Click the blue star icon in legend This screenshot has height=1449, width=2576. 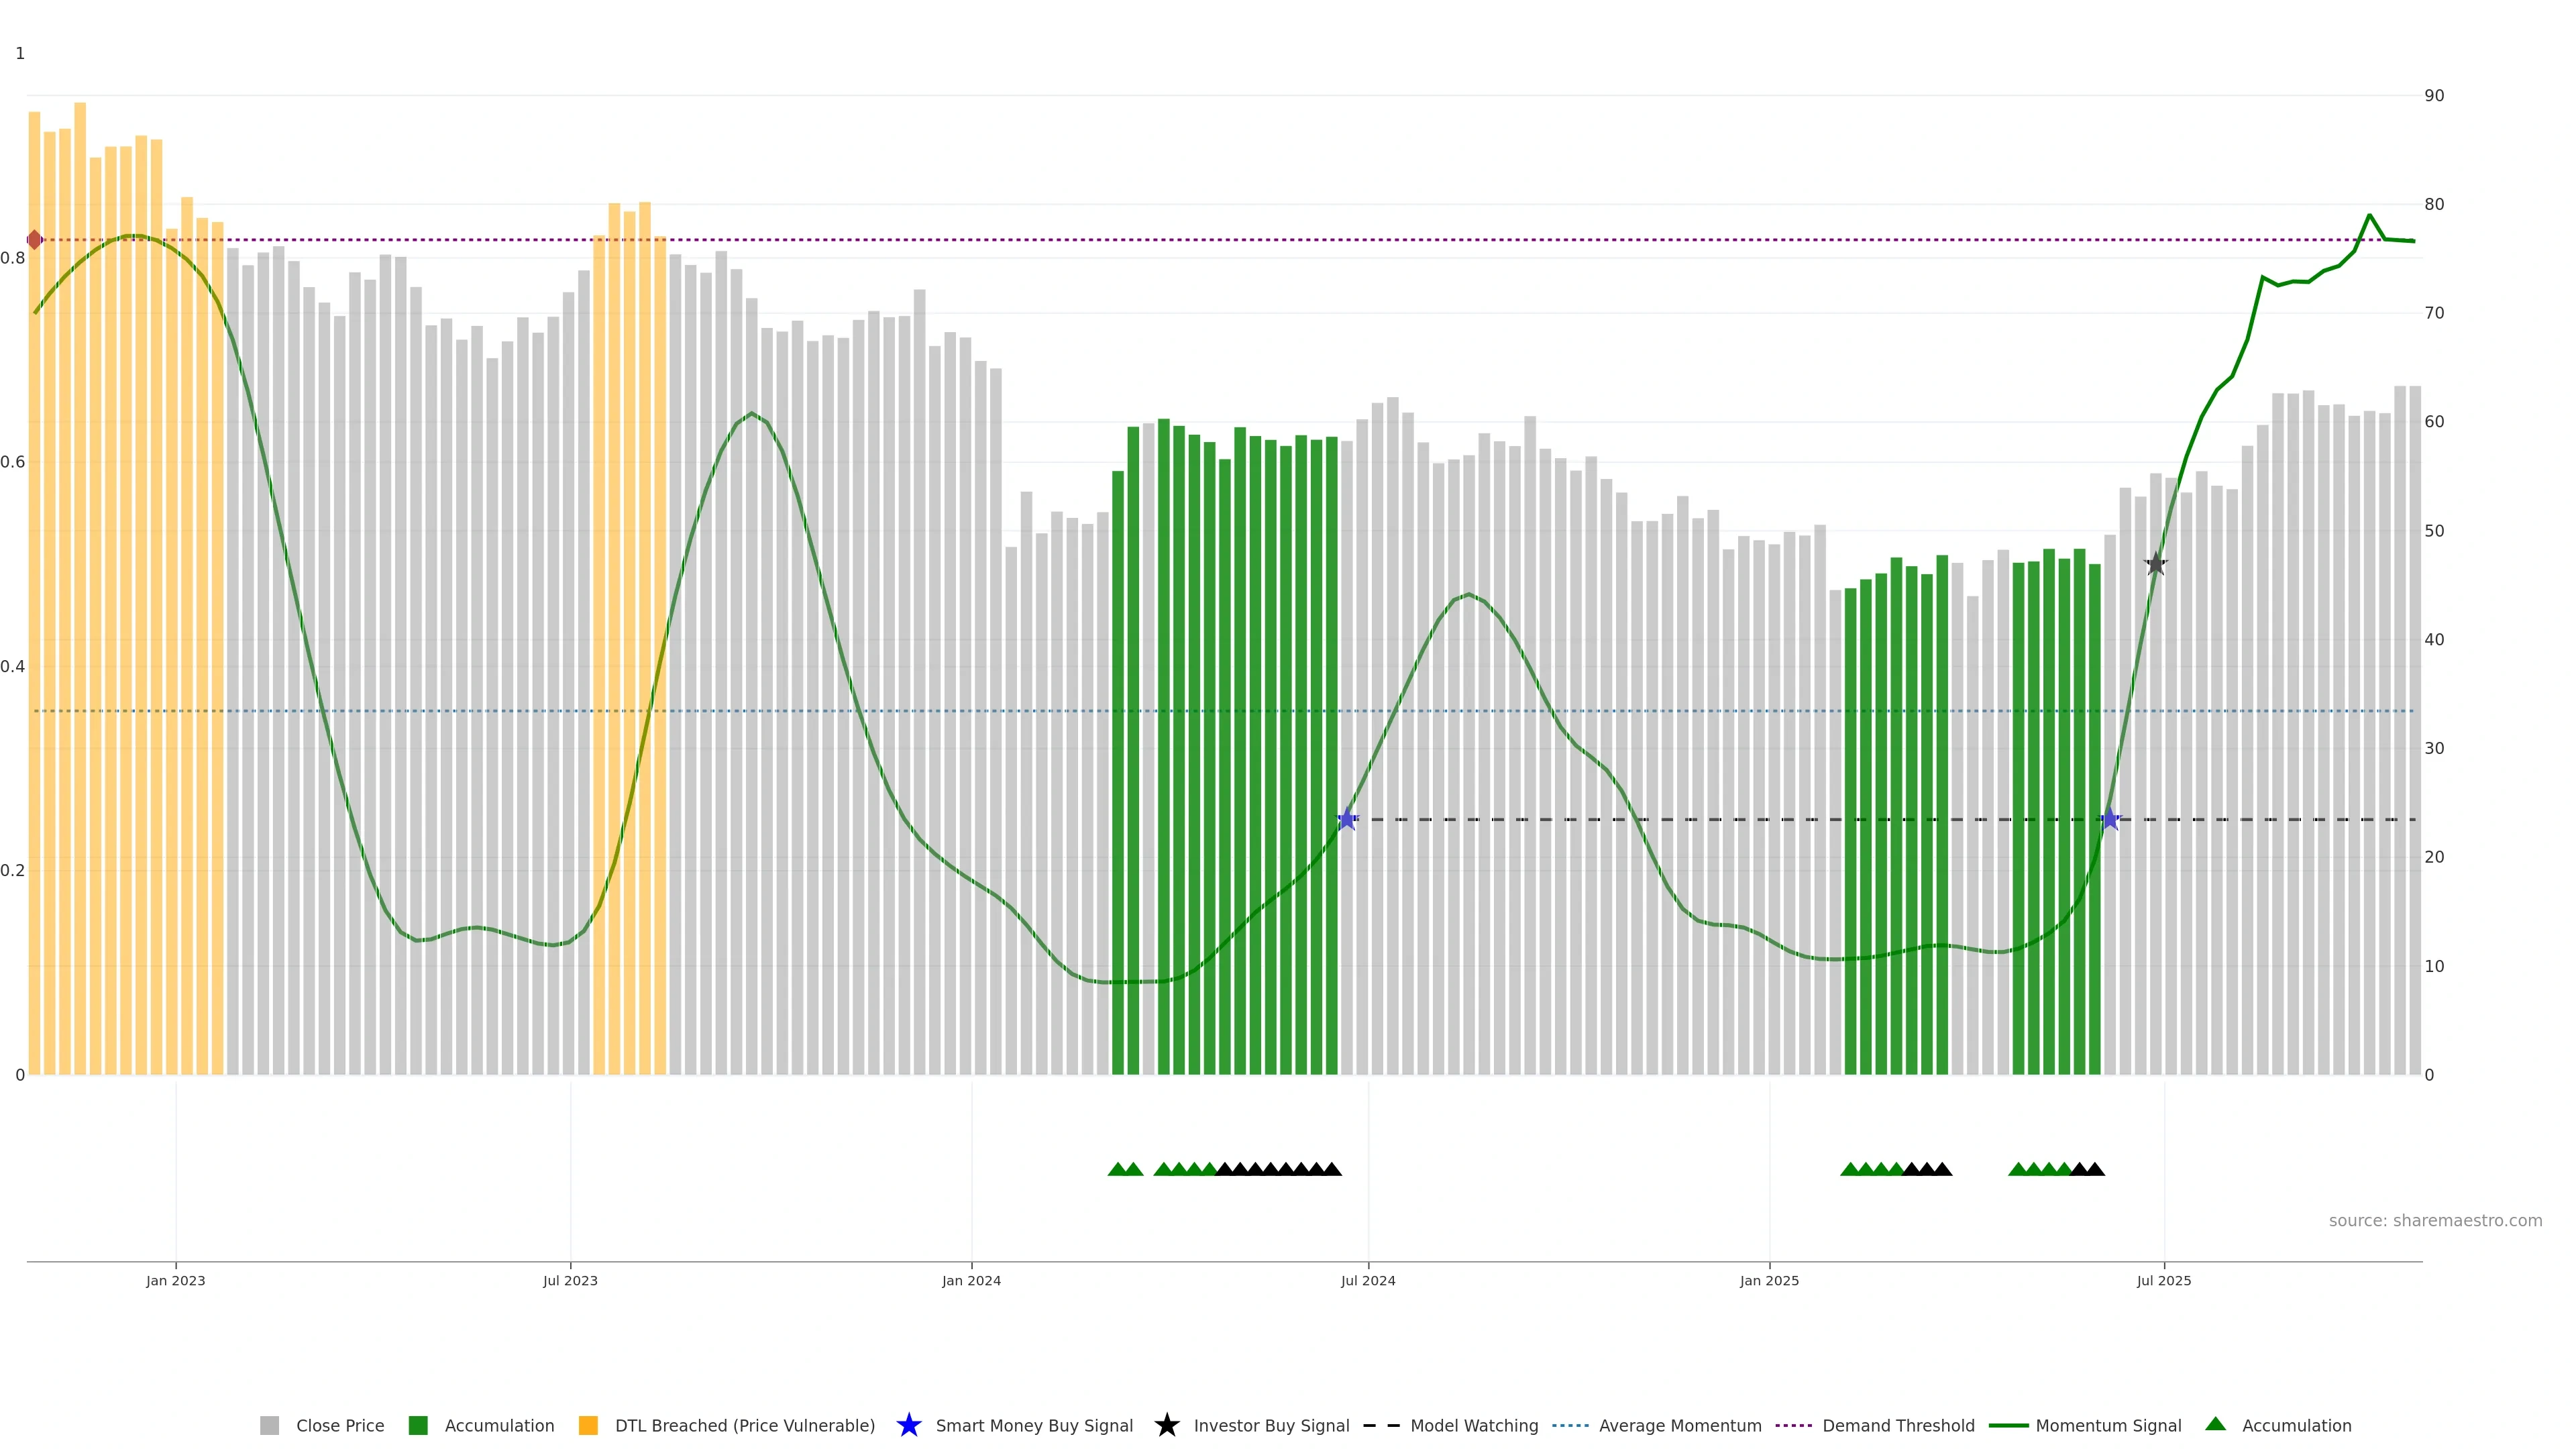point(908,1425)
